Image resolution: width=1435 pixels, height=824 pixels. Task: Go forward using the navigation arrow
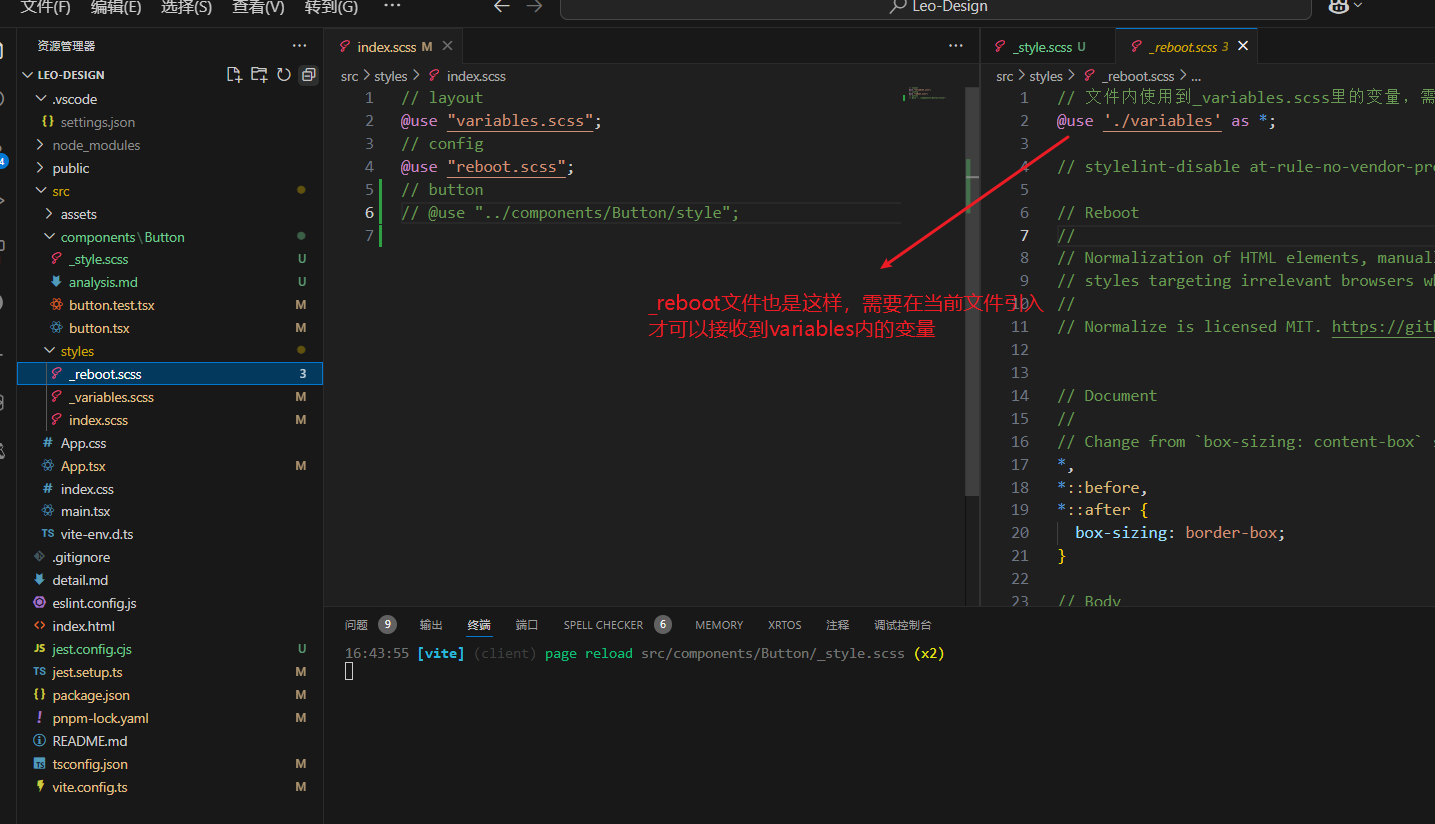pyautogui.click(x=535, y=6)
